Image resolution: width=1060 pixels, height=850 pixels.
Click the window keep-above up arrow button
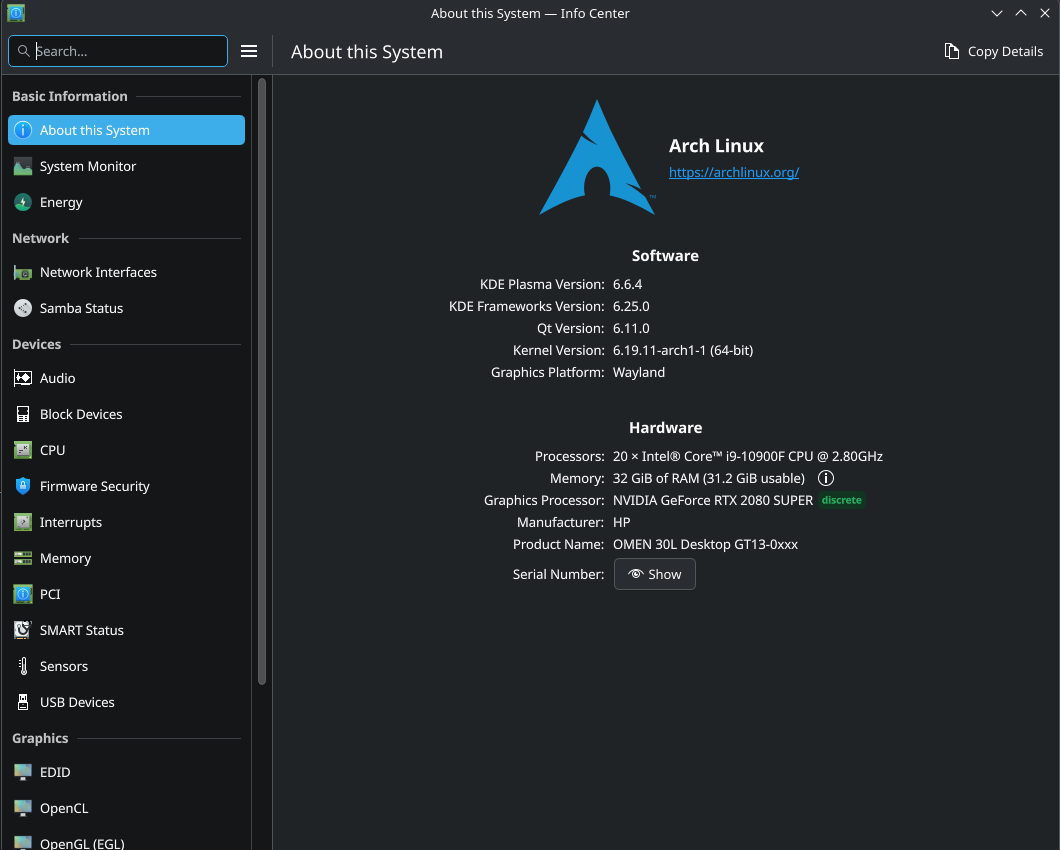point(1021,14)
